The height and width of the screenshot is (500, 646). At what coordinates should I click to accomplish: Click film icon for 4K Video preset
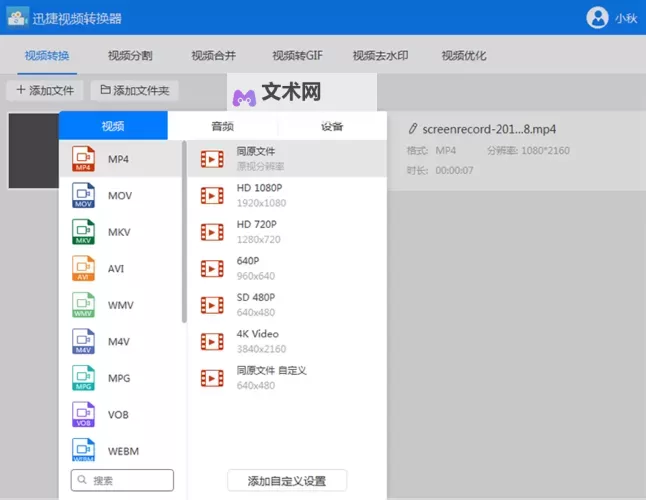[212, 342]
